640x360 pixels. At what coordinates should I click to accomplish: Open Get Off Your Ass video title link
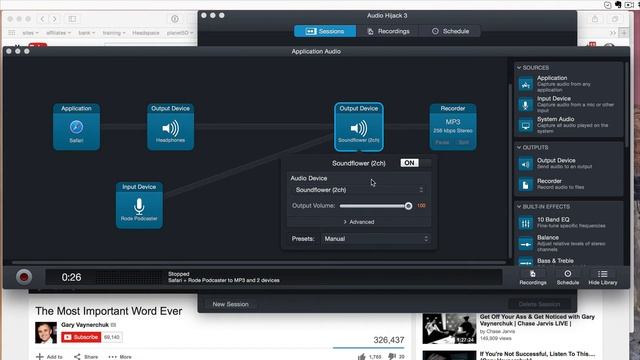(x=537, y=320)
